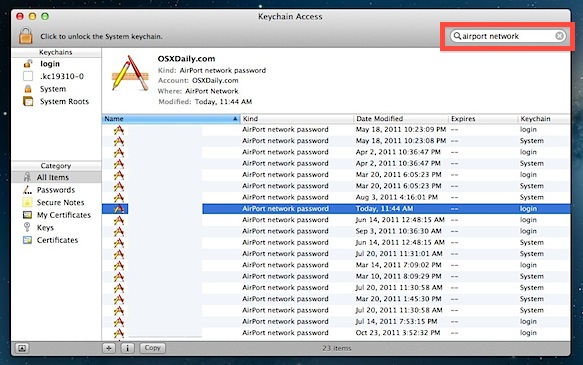This screenshot has height=365, width=583.
Task: Click the icon in the Oct 23, 2011 row
Action: [119, 333]
